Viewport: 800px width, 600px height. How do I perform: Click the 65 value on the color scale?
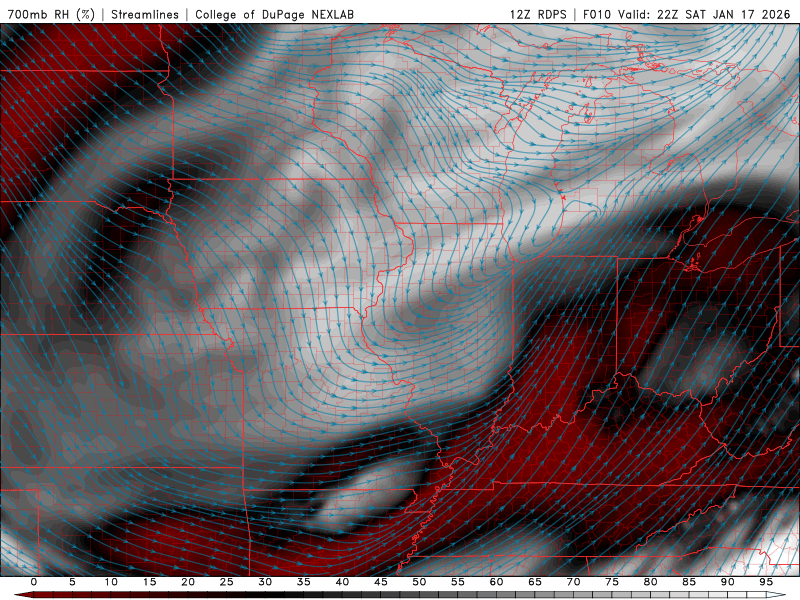[535, 582]
